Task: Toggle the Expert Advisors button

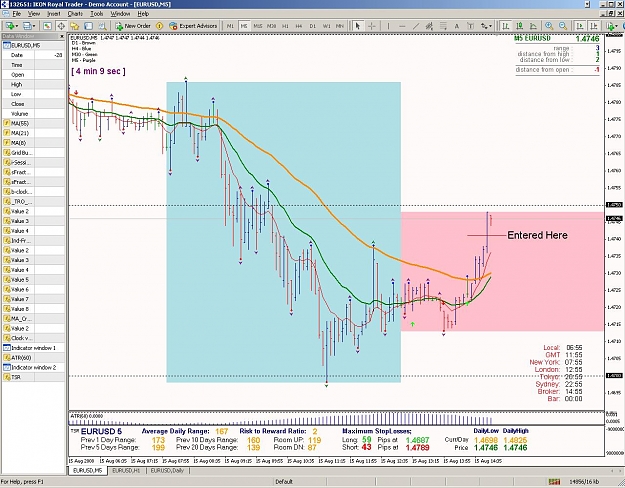Action: (193, 26)
